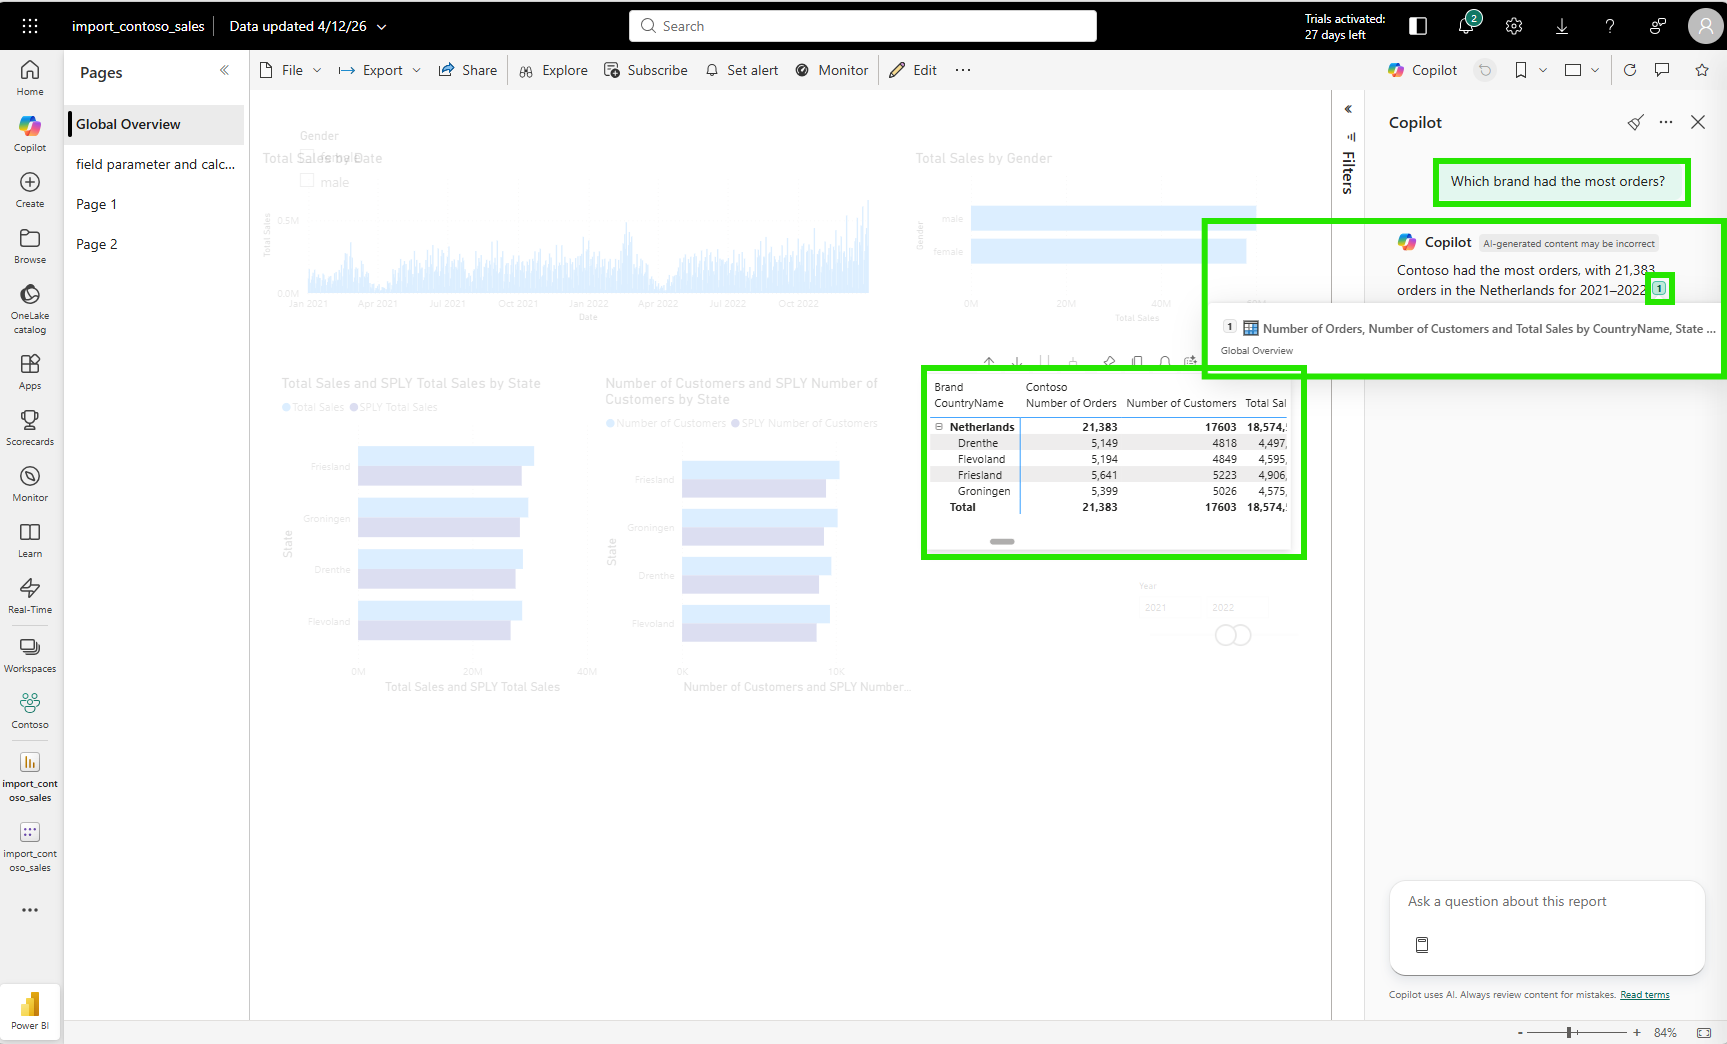The width and height of the screenshot is (1727, 1044).
Task: Switch to Page 2
Action: pos(155,244)
